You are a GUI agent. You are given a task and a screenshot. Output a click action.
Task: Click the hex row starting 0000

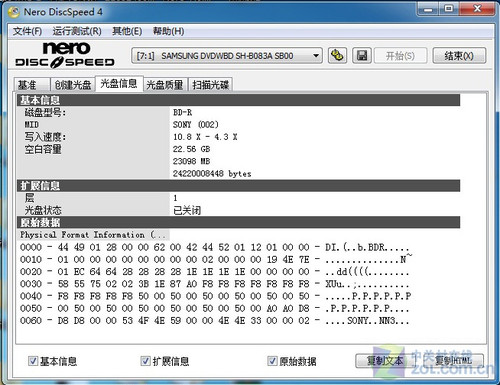coord(215,247)
